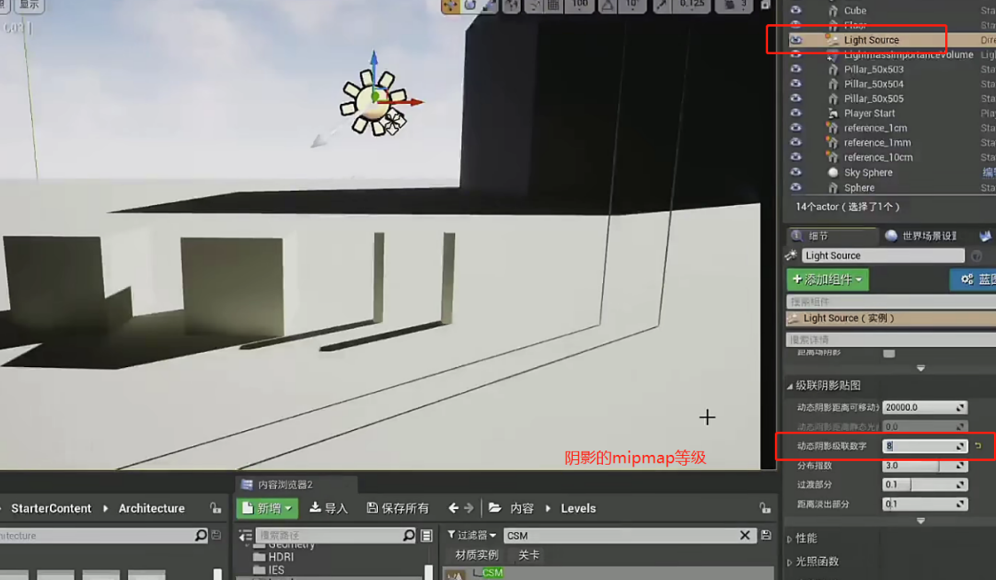Screen dimensions: 996x580
Task: Open the 过滤器 filters dropdown
Action: click(472, 536)
